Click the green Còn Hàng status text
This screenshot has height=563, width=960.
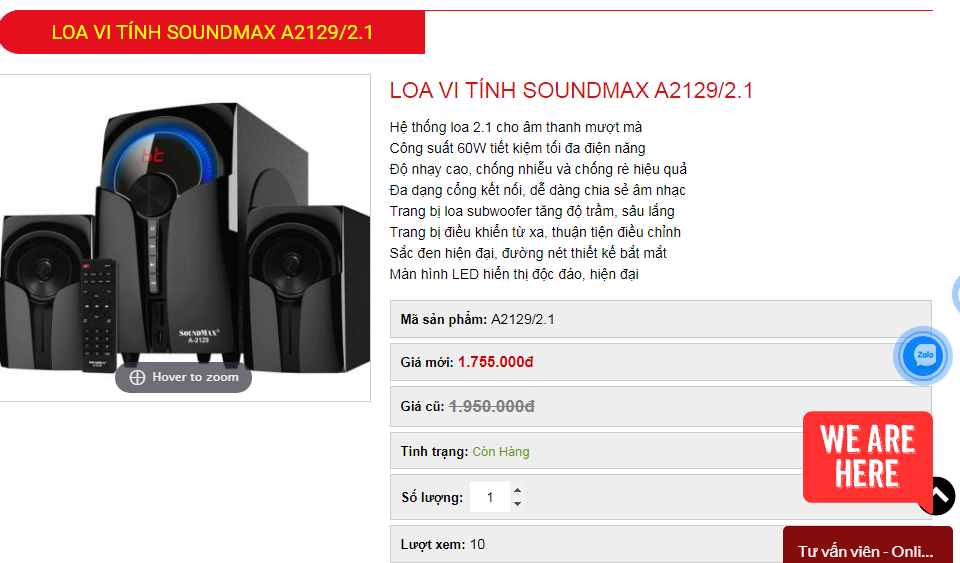pyautogui.click(x=501, y=452)
